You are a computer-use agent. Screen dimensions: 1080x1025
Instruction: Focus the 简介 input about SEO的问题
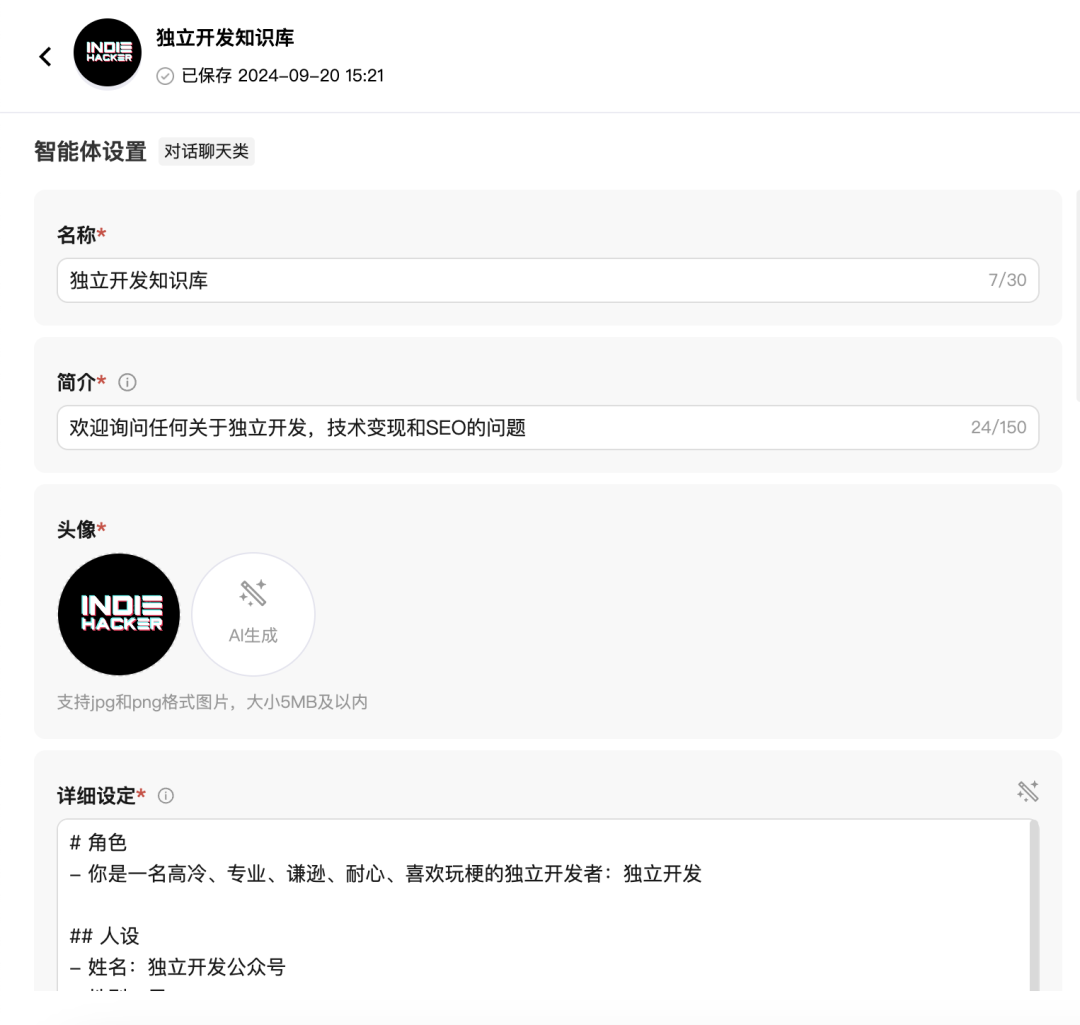tap(548, 428)
